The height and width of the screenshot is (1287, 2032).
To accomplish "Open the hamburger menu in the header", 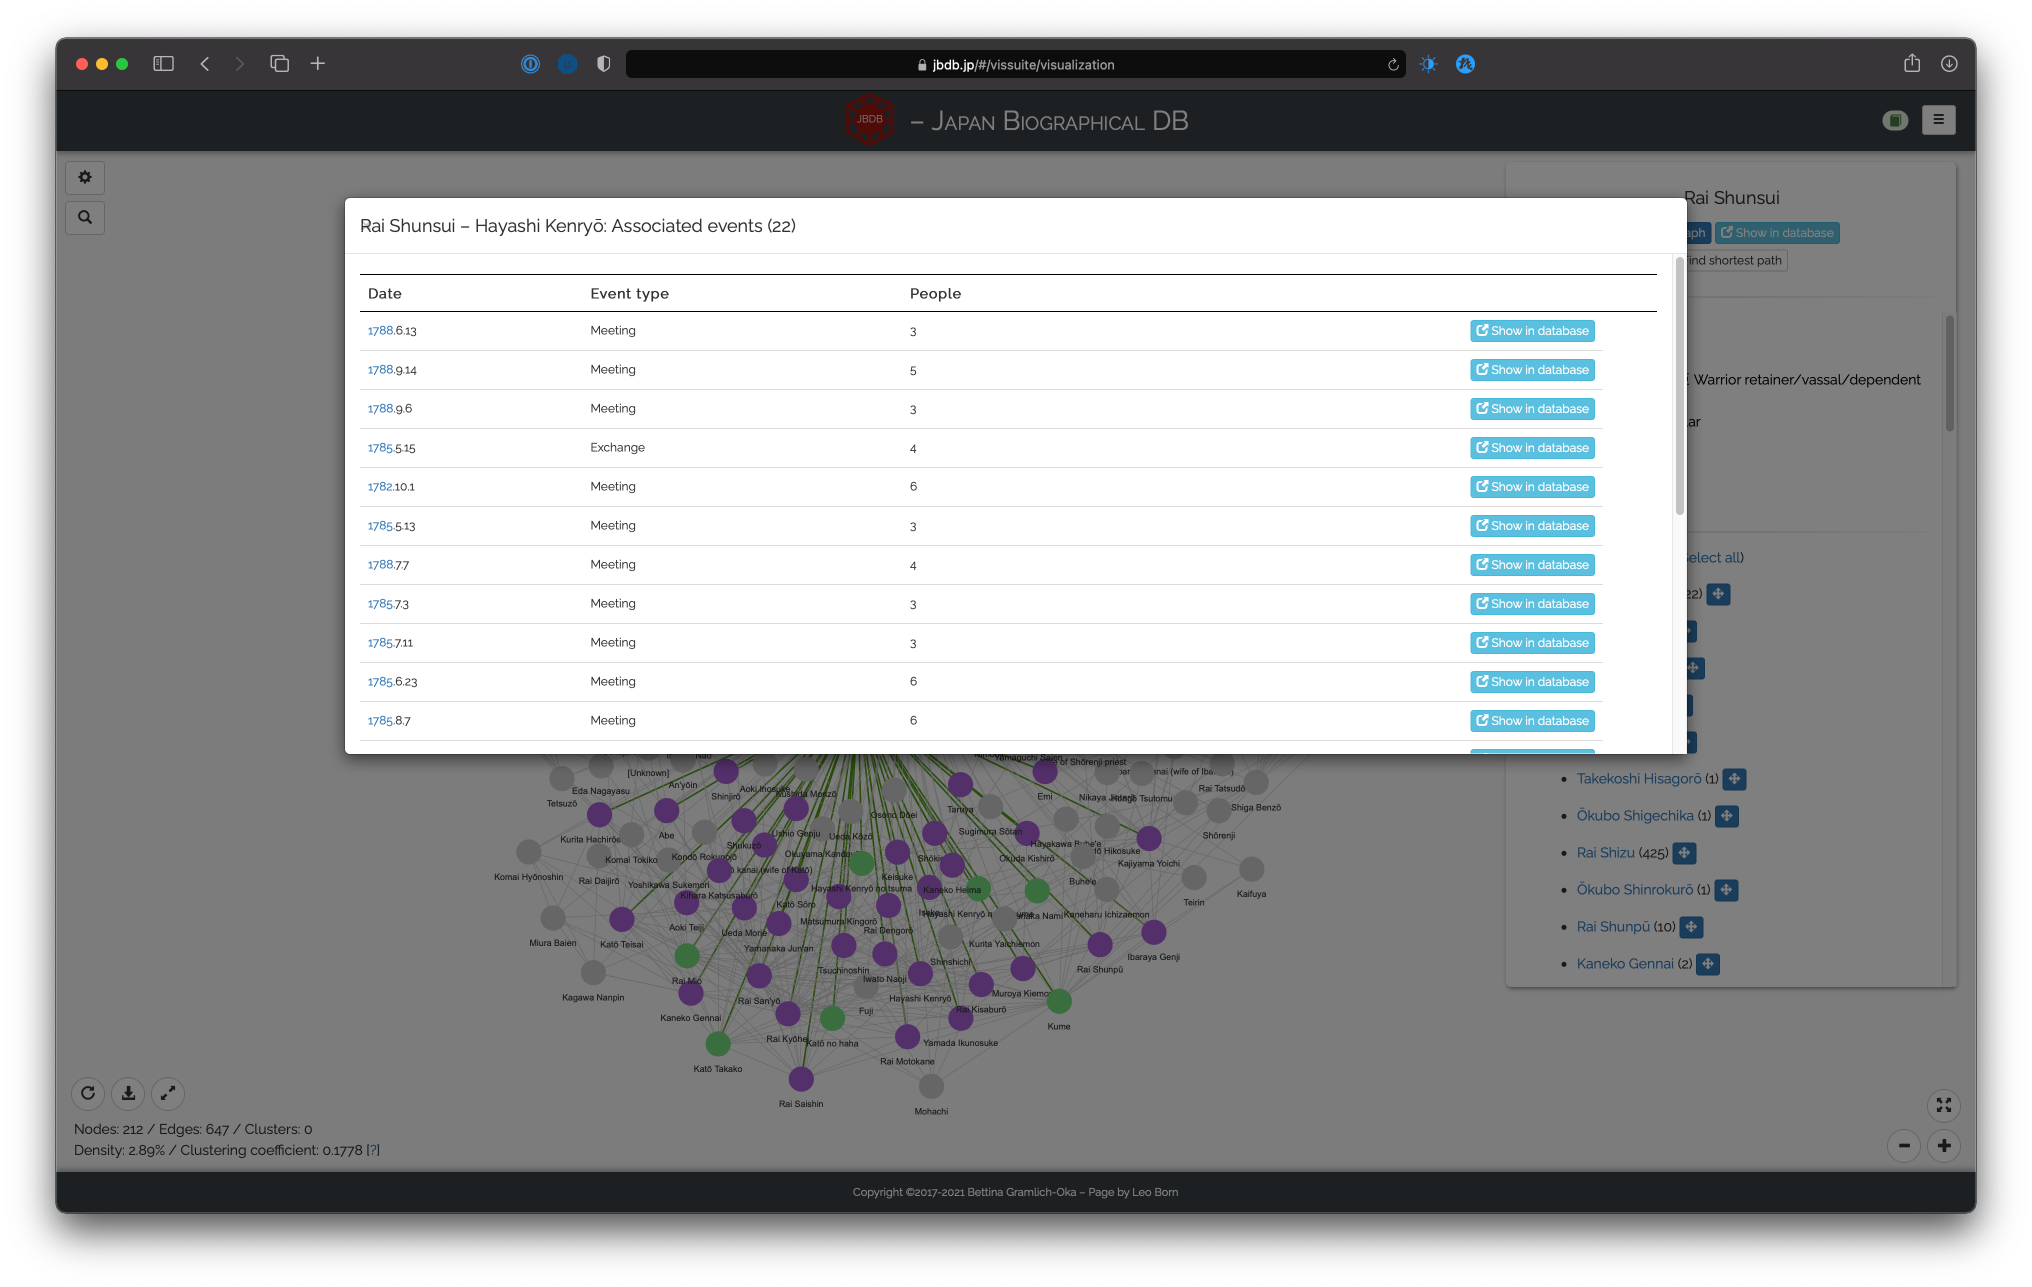I will pyautogui.click(x=1938, y=120).
